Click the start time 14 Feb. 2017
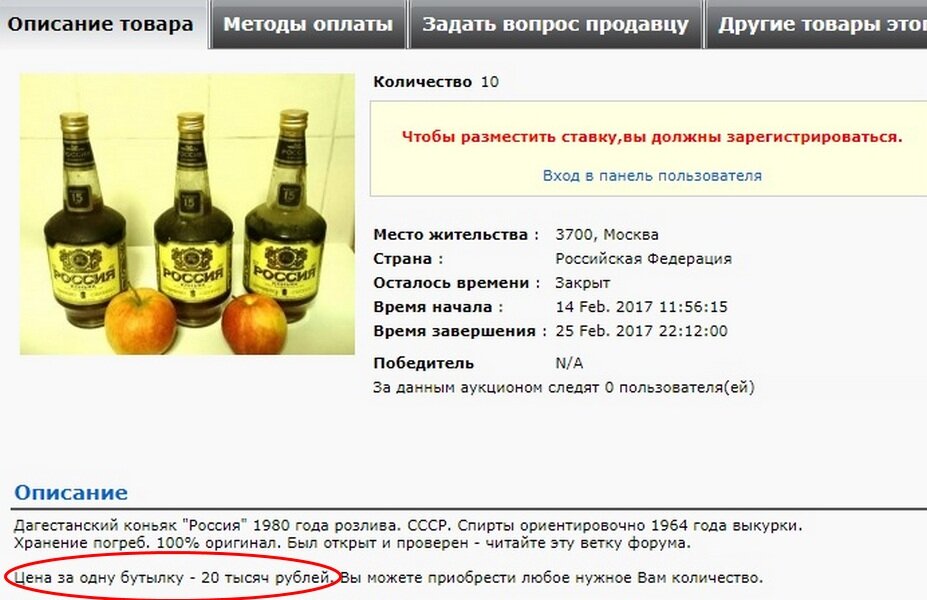 [641, 307]
